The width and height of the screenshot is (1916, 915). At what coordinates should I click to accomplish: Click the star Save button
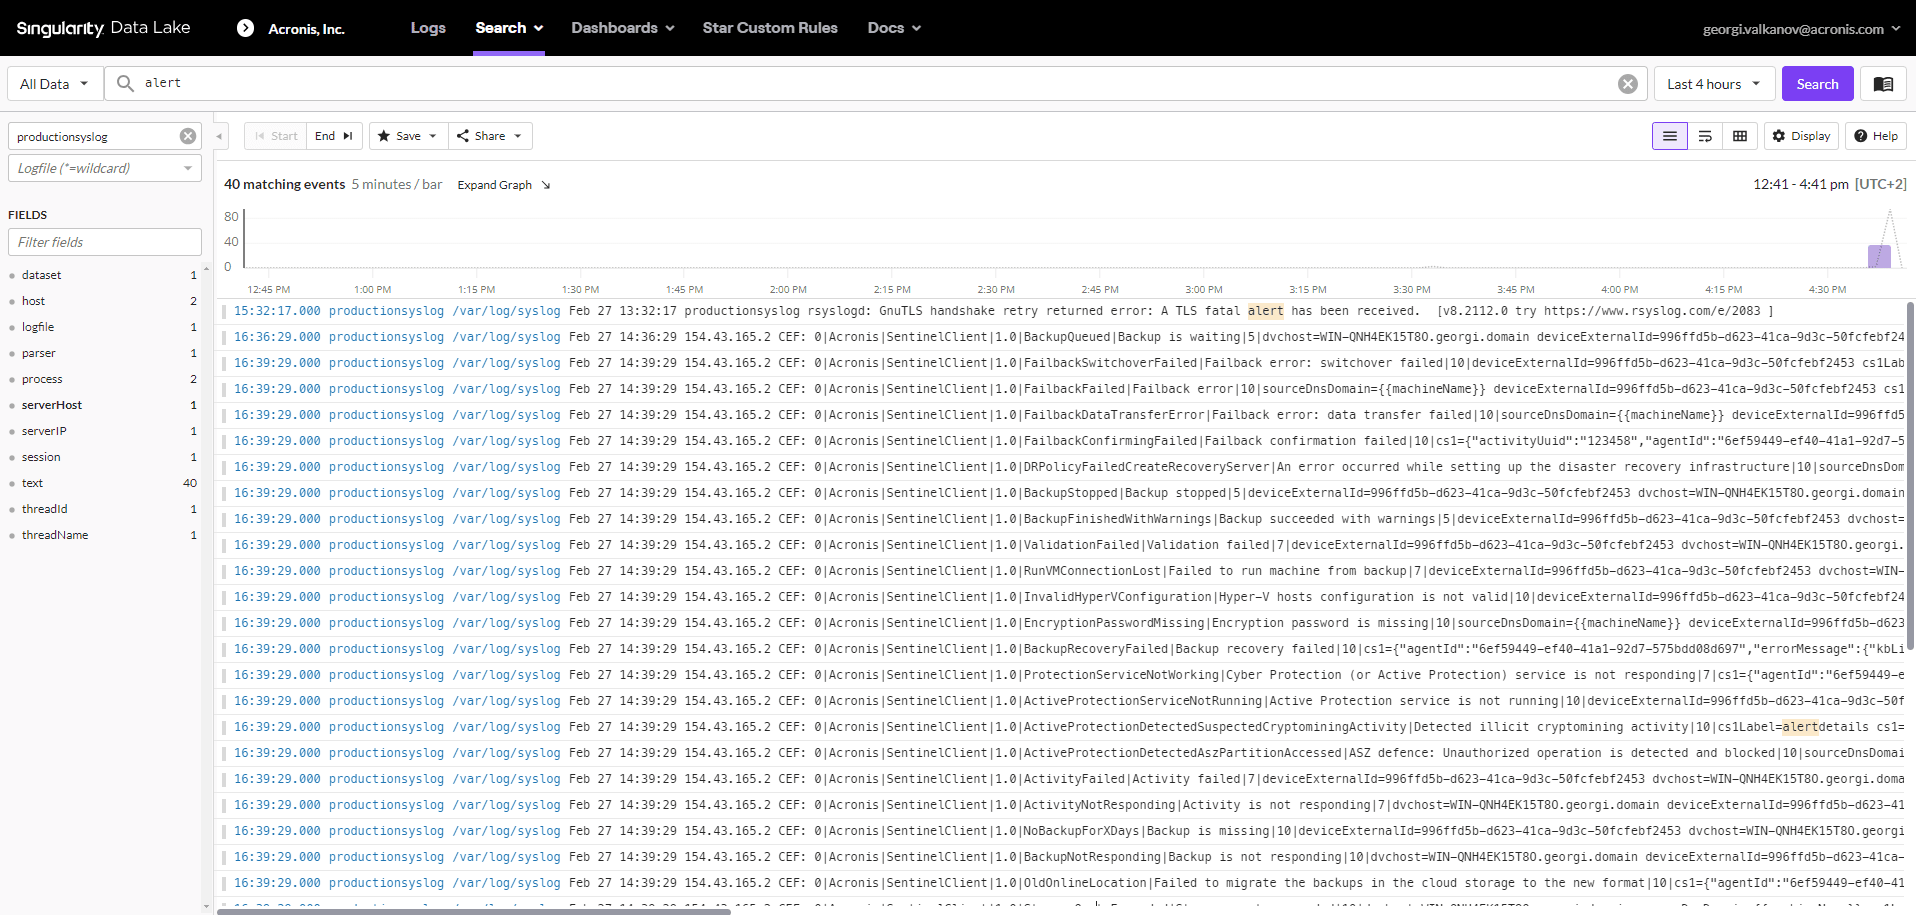398,136
